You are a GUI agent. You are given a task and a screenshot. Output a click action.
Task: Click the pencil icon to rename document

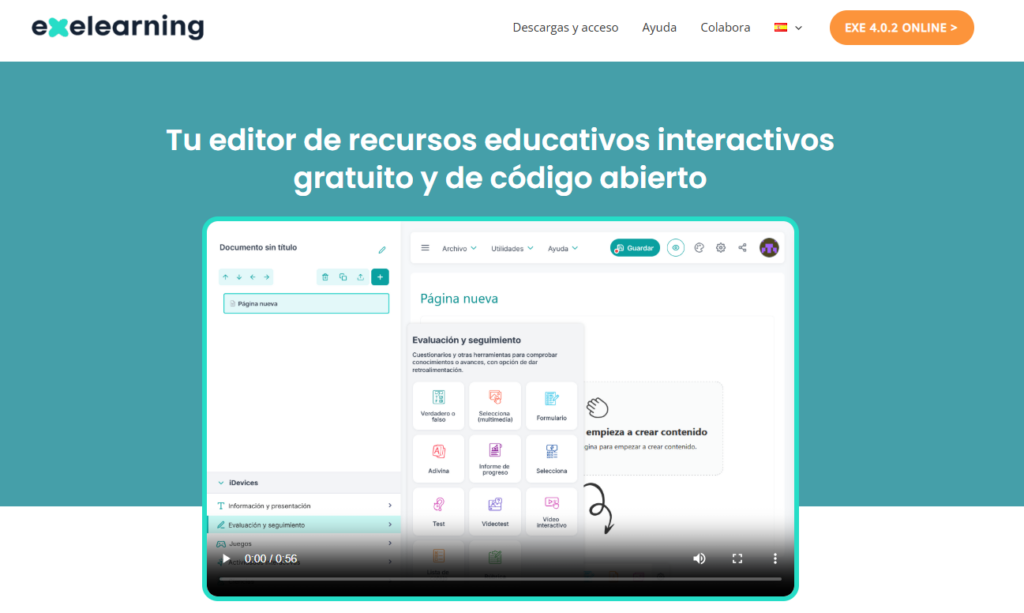click(x=382, y=249)
